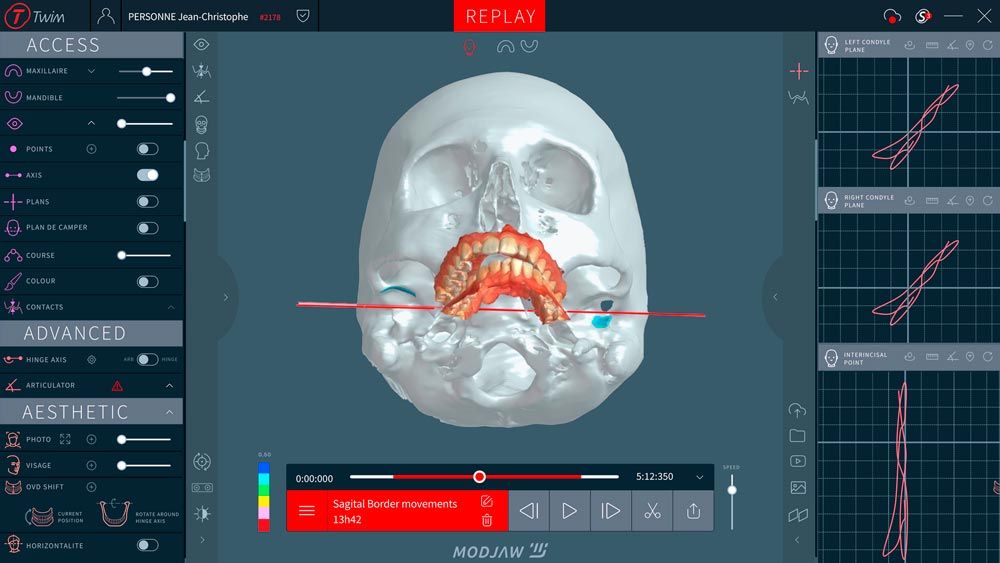Select the skull view icon in left toolbar
The height and width of the screenshot is (563, 1000).
point(201,124)
